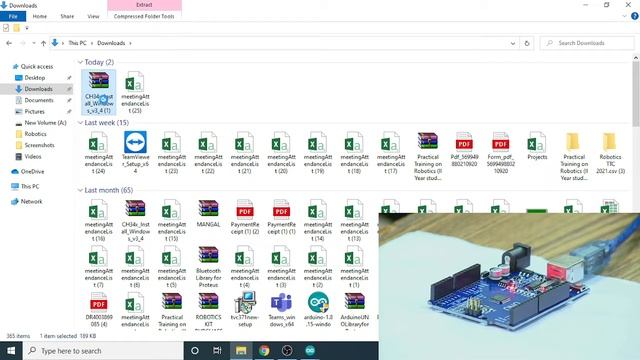640x360 pixels.
Task: Click This PC in the address path
Action: click(78, 43)
